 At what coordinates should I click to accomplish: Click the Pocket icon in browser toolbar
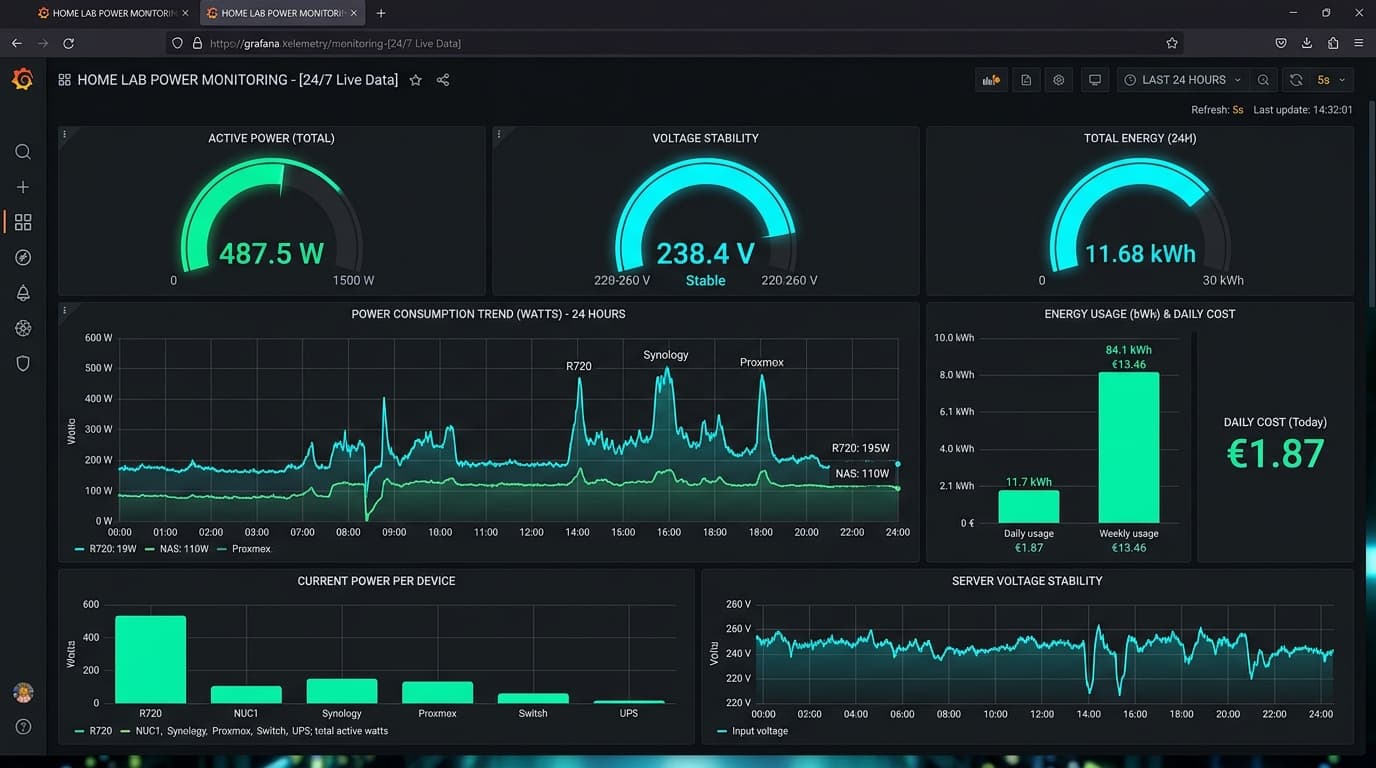pyautogui.click(x=1281, y=43)
